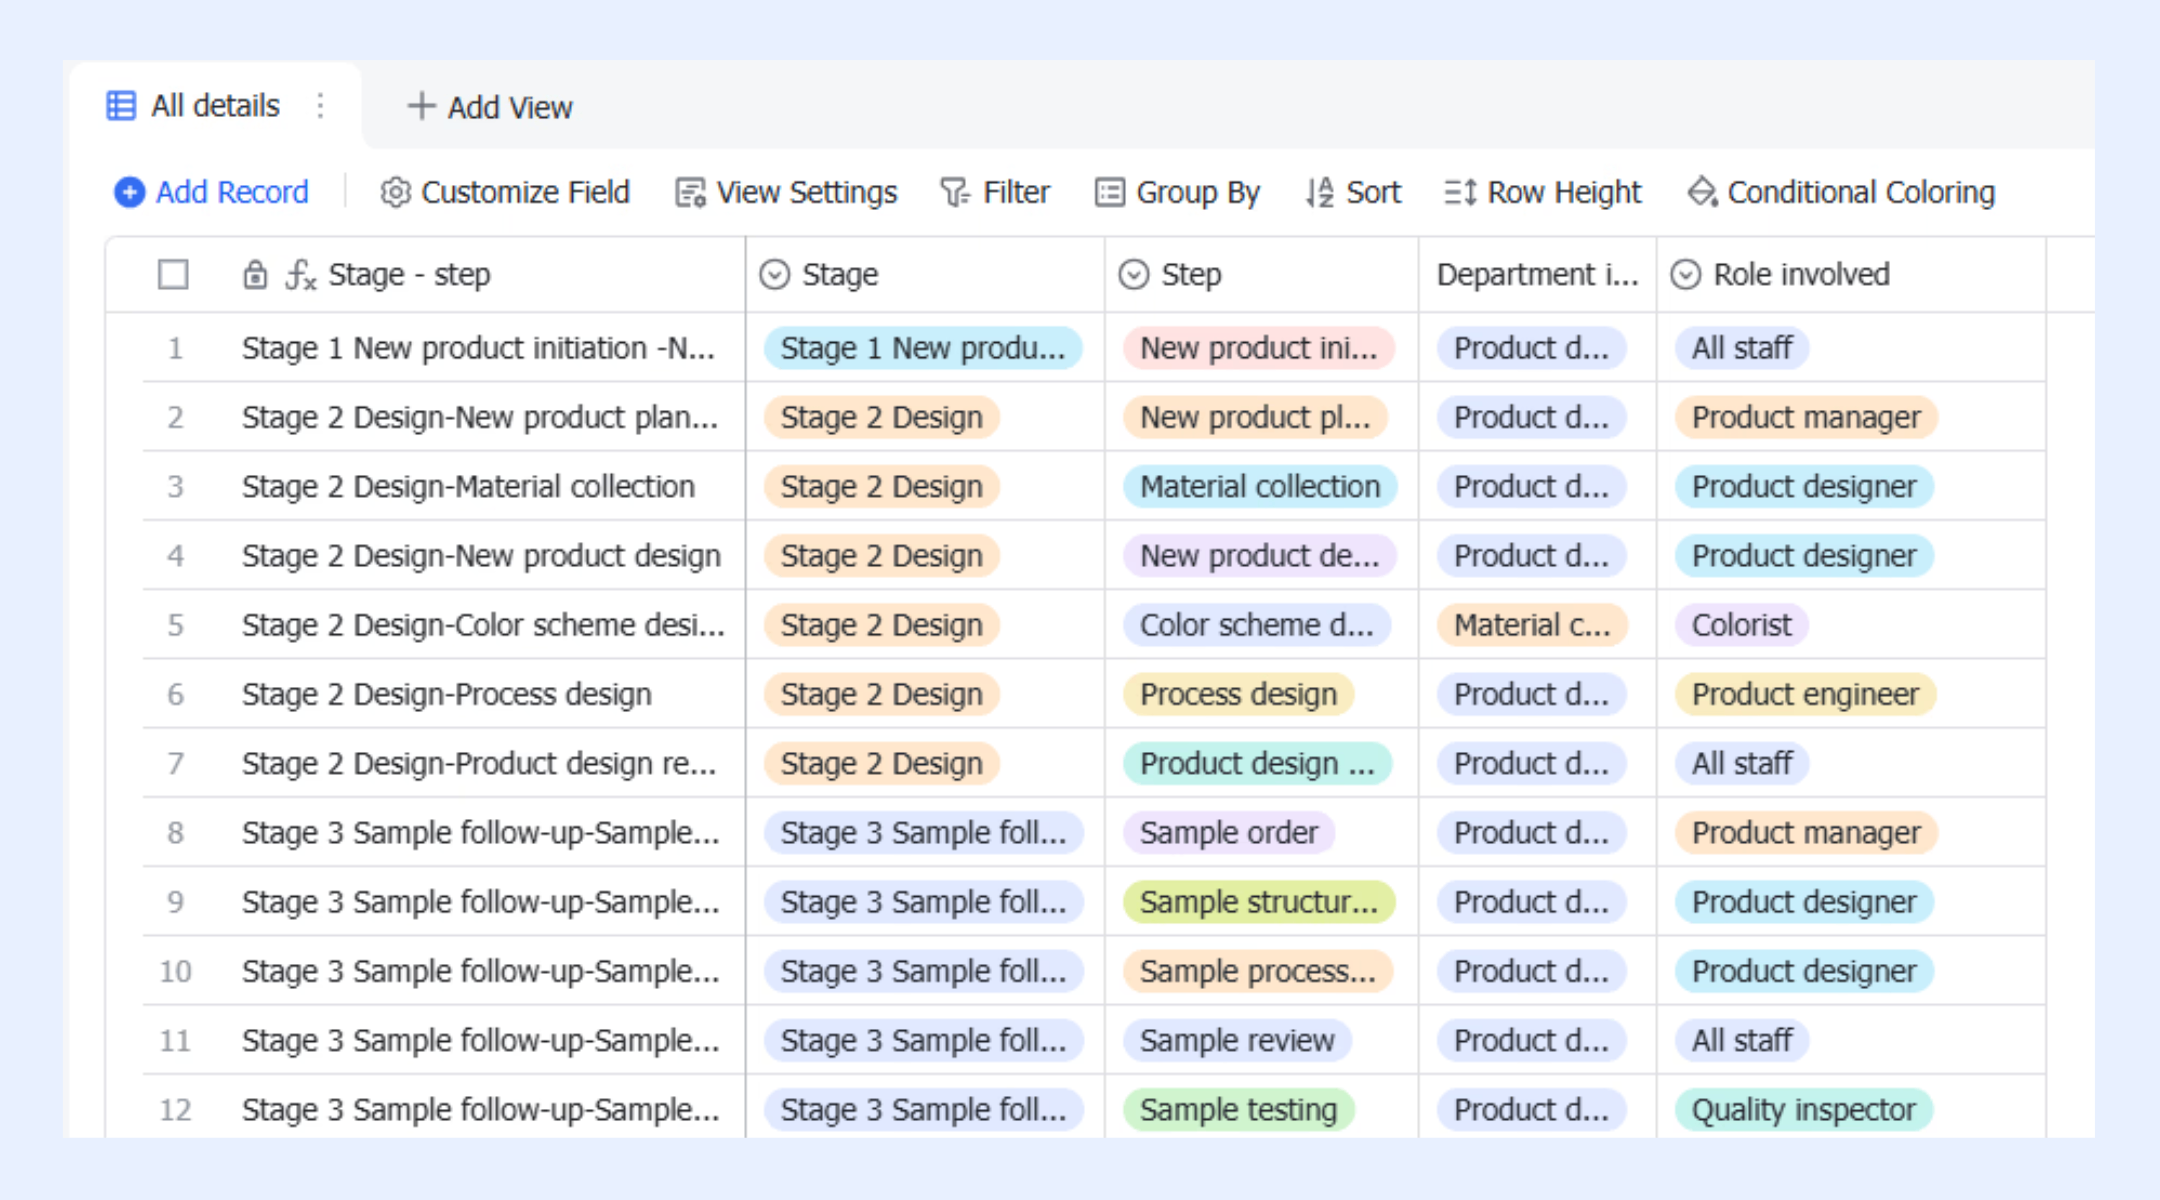Tick the select-all checkbox in the header
Viewport: 2160px width, 1200px height.
[x=173, y=274]
